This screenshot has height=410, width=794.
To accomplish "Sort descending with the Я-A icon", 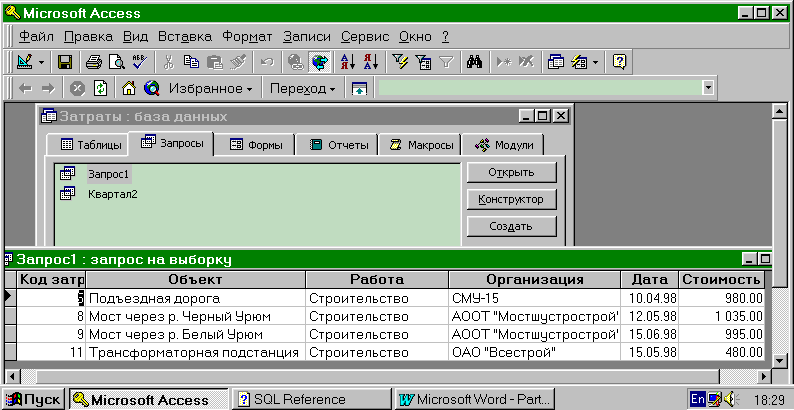I will 371,62.
